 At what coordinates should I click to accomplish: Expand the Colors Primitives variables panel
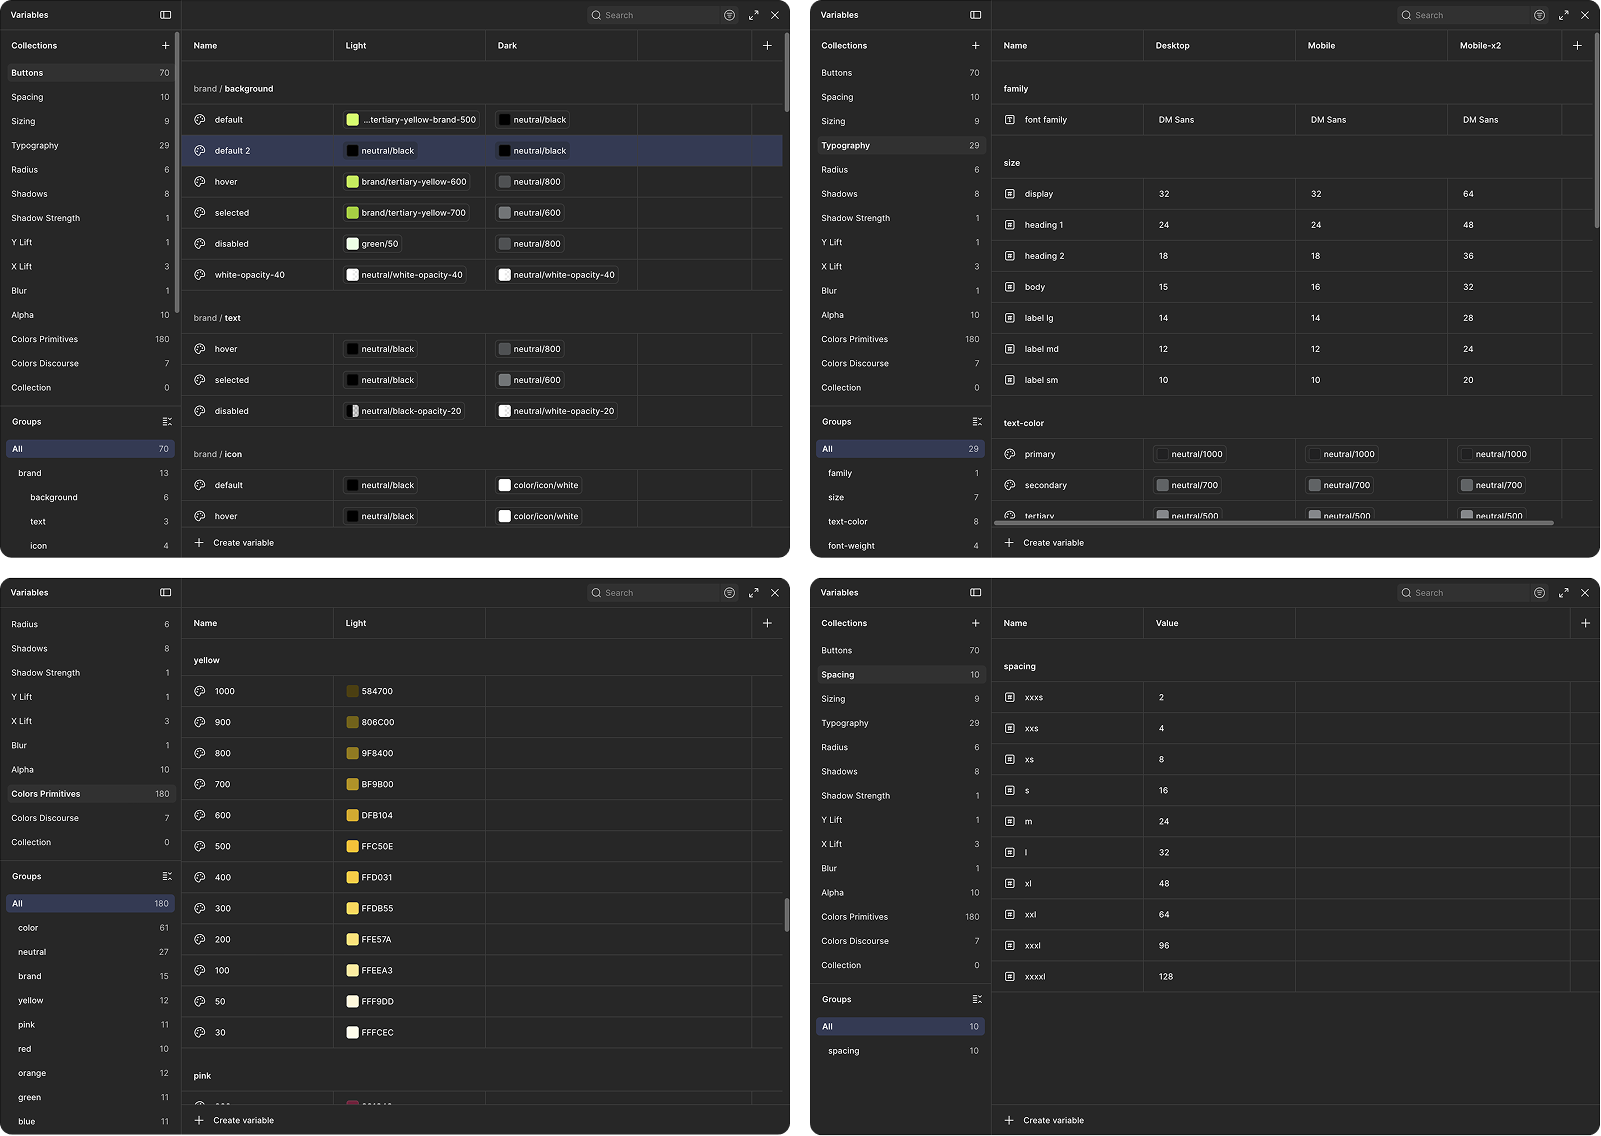[753, 593]
